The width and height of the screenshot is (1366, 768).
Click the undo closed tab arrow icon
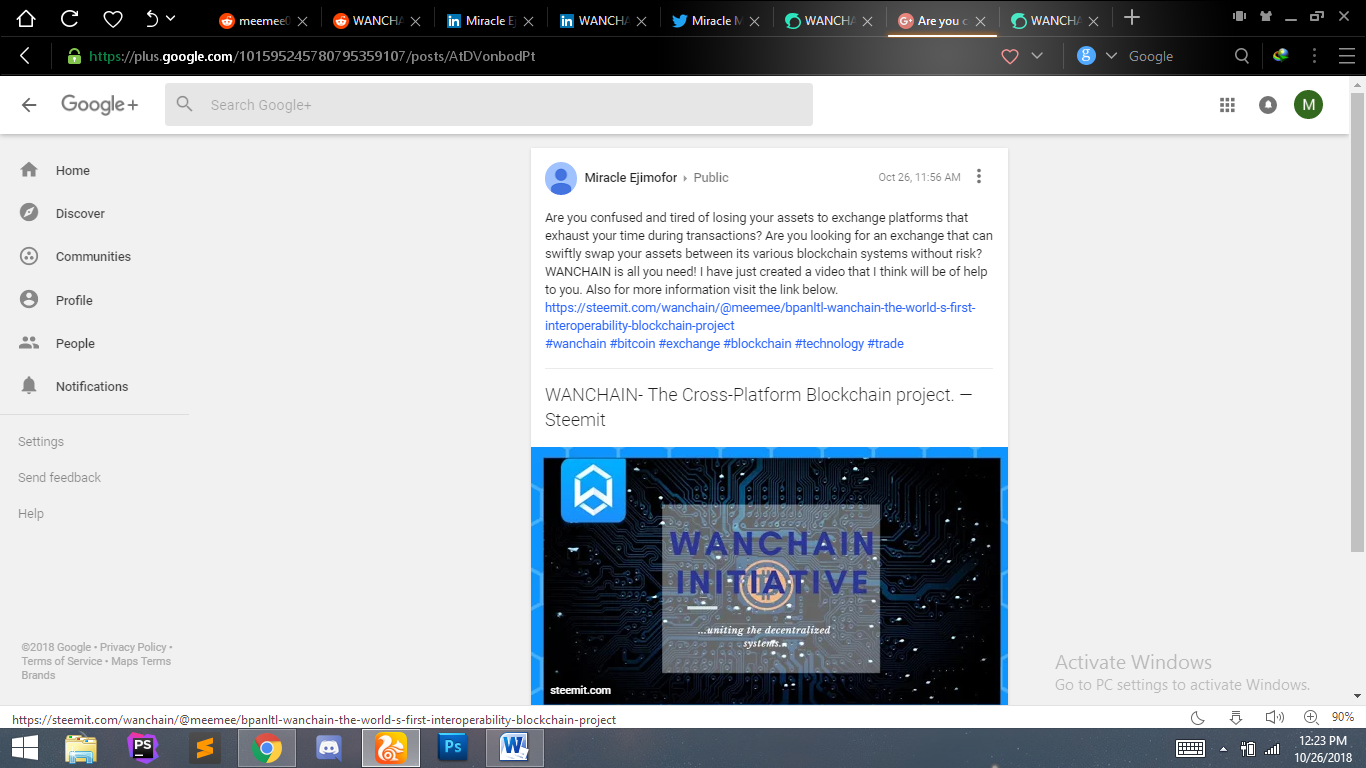152,18
